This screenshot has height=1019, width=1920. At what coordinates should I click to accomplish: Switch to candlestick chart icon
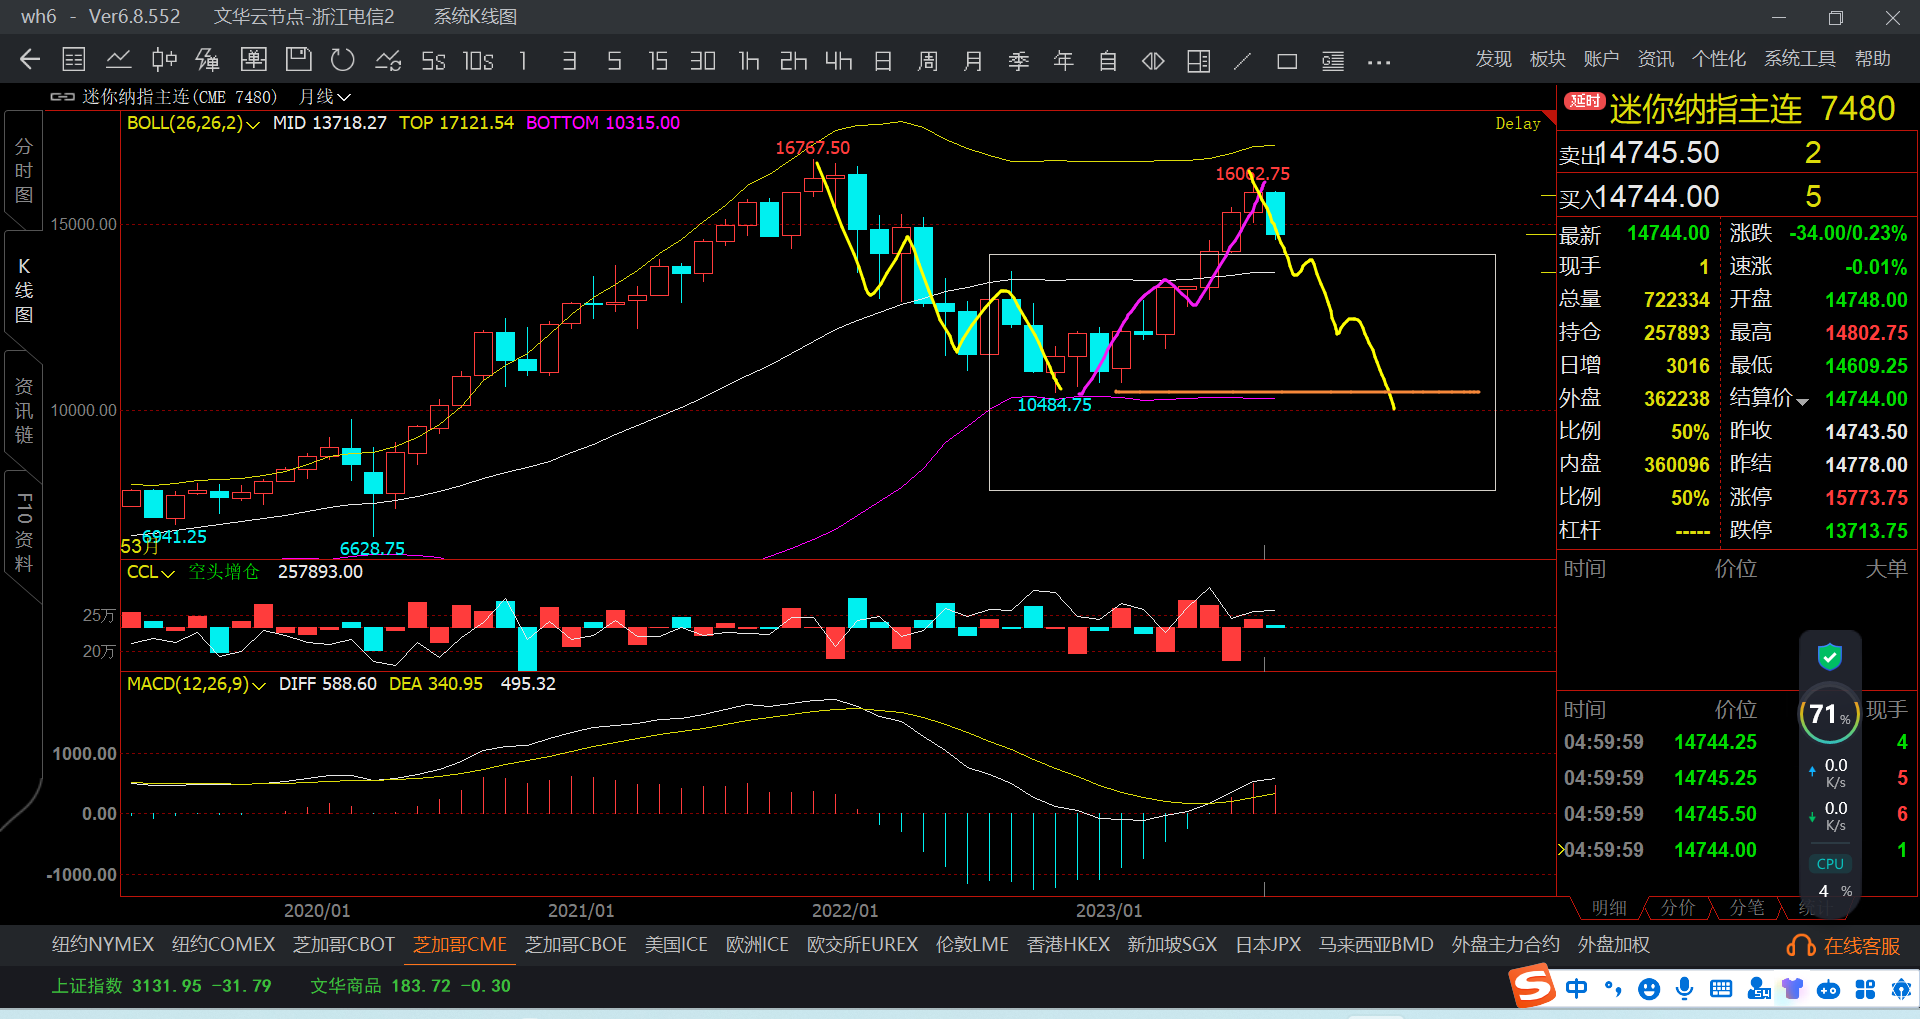164,60
